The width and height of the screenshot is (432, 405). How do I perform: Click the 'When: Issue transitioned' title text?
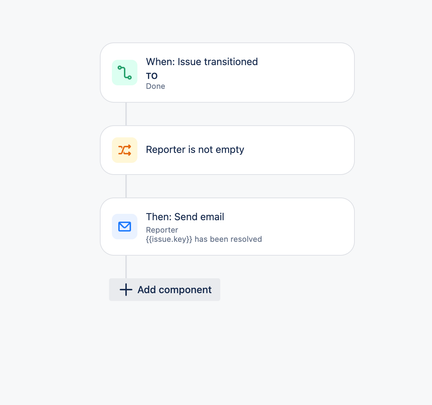coord(202,62)
